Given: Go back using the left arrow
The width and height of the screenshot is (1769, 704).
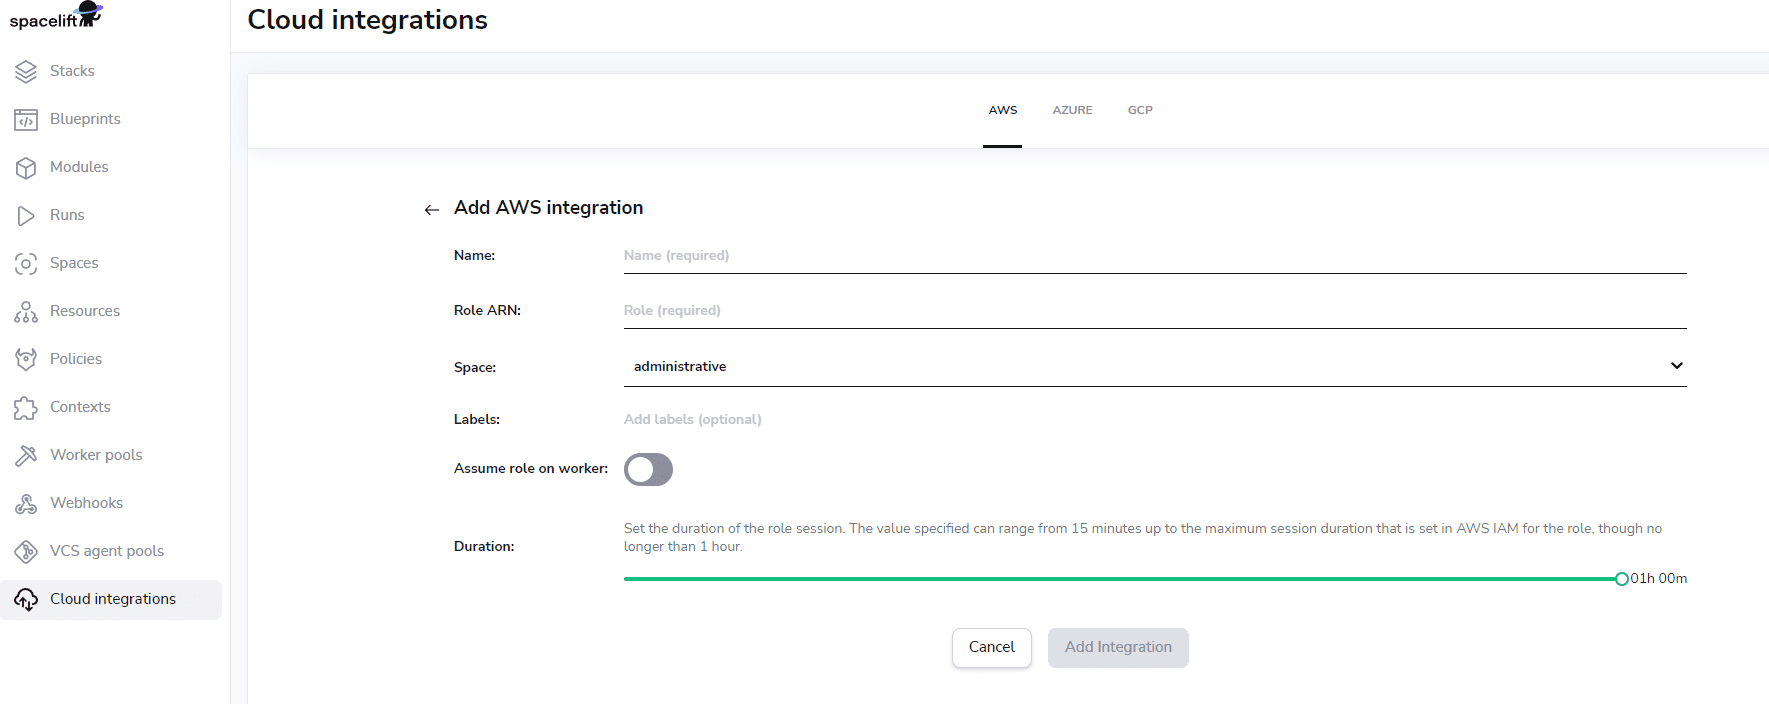Looking at the screenshot, I should [x=432, y=209].
